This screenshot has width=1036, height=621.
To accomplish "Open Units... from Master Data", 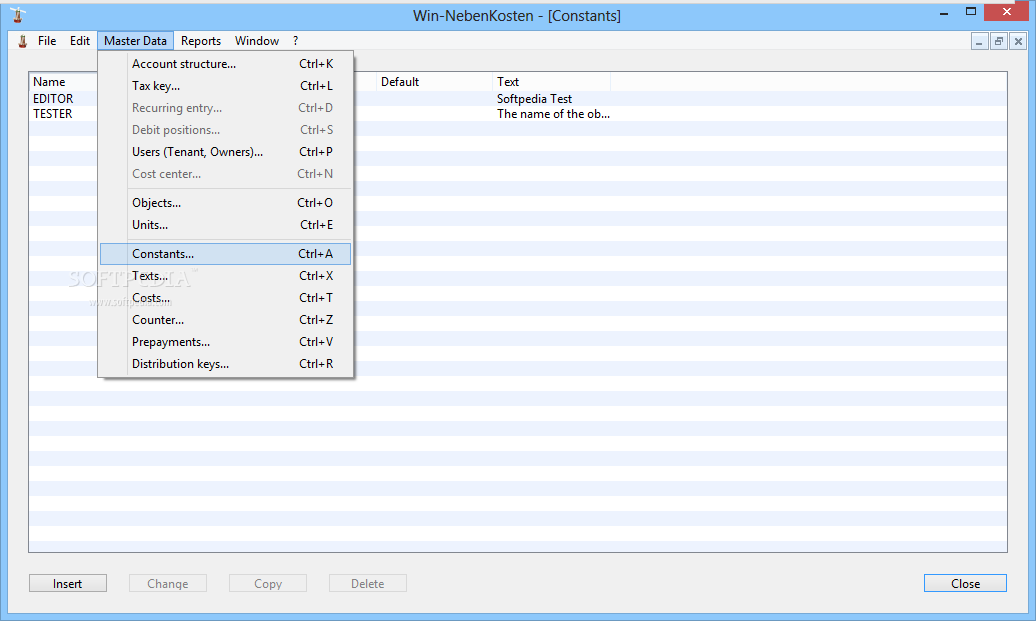I will (x=225, y=225).
